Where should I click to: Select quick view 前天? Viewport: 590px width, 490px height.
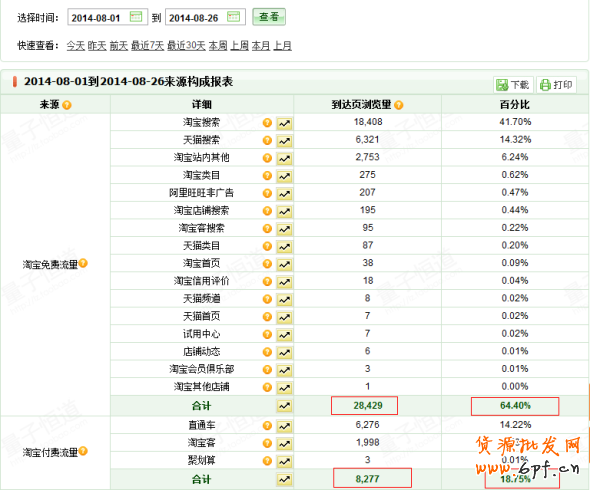tap(119, 46)
